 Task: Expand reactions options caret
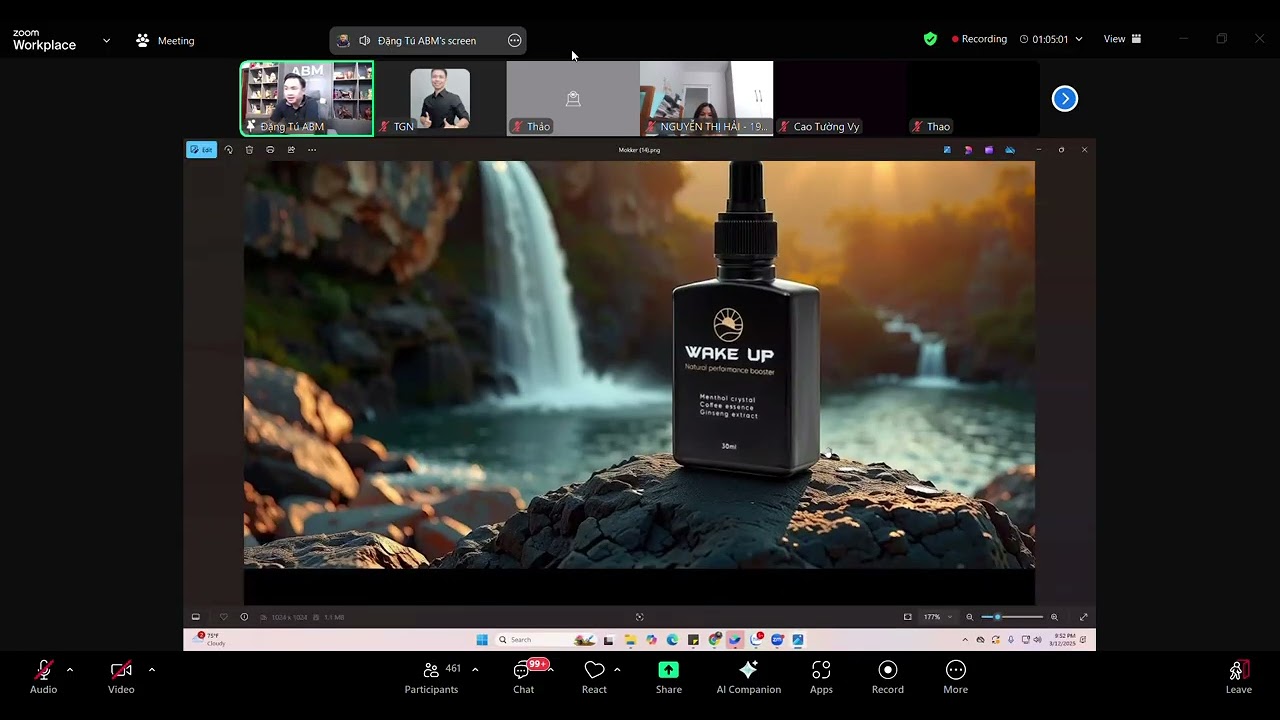click(x=617, y=669)
